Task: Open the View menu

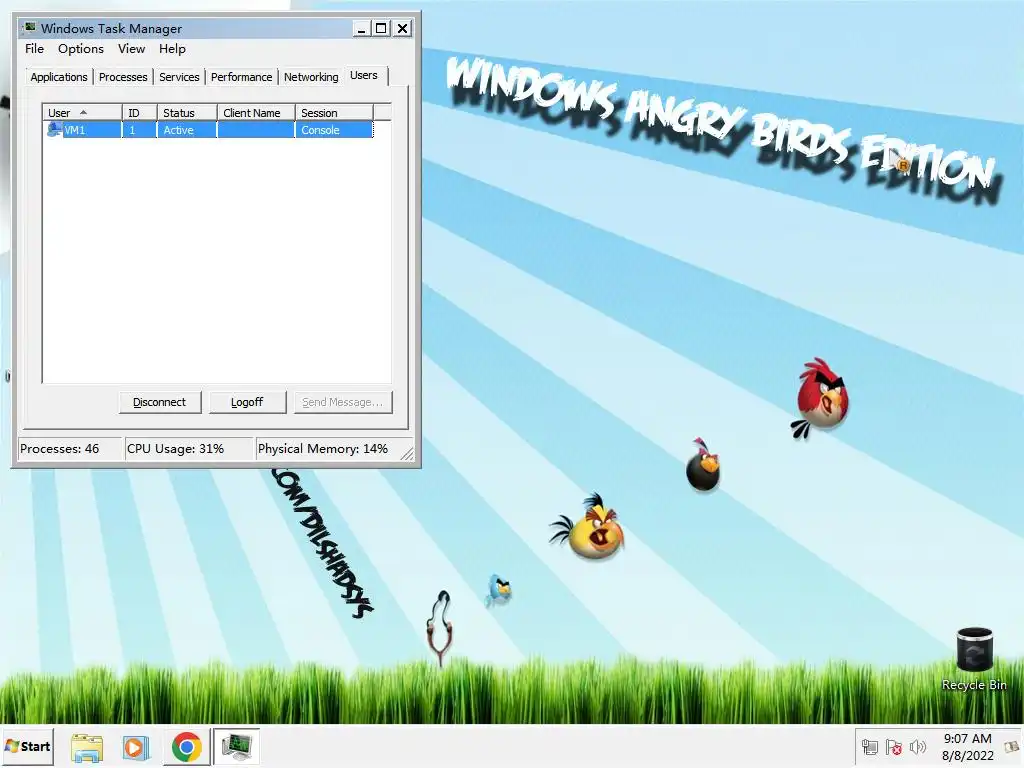Action: point(131,49)
